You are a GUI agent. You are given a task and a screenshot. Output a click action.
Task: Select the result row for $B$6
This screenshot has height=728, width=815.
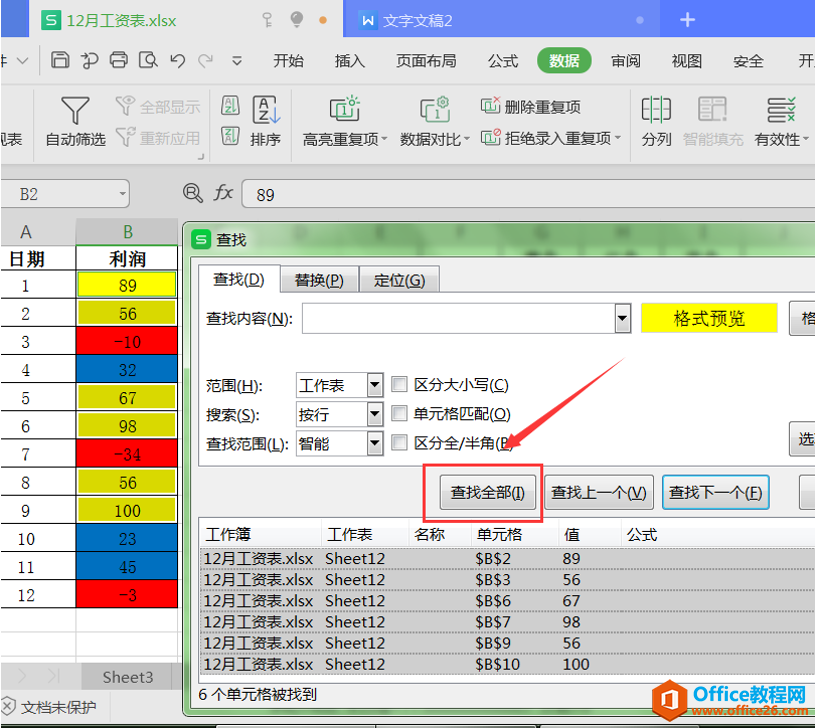(x=507, y=601)
